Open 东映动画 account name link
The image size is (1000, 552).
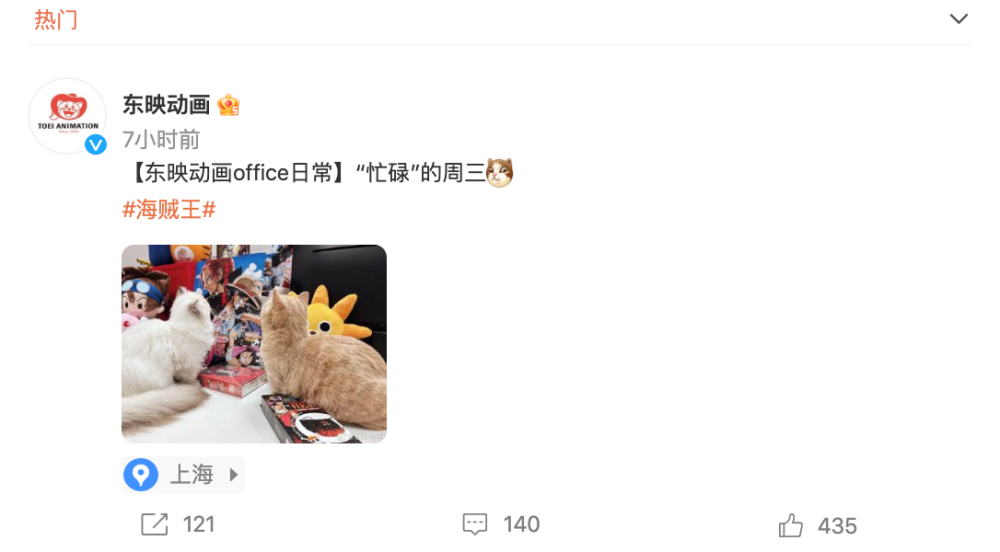tap(166, 105)
